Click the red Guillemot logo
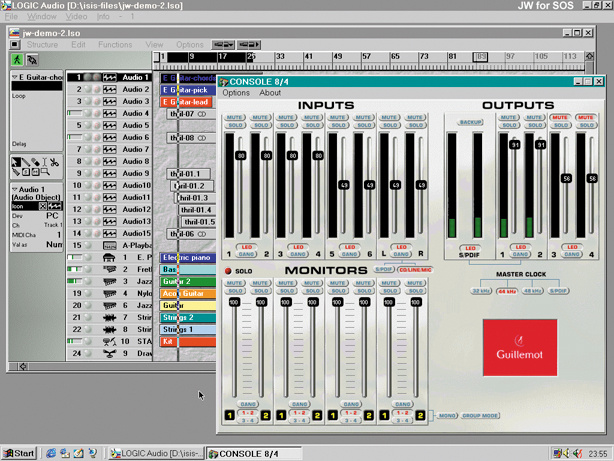The height and width of the screenshot is (461, 614). 520,347
